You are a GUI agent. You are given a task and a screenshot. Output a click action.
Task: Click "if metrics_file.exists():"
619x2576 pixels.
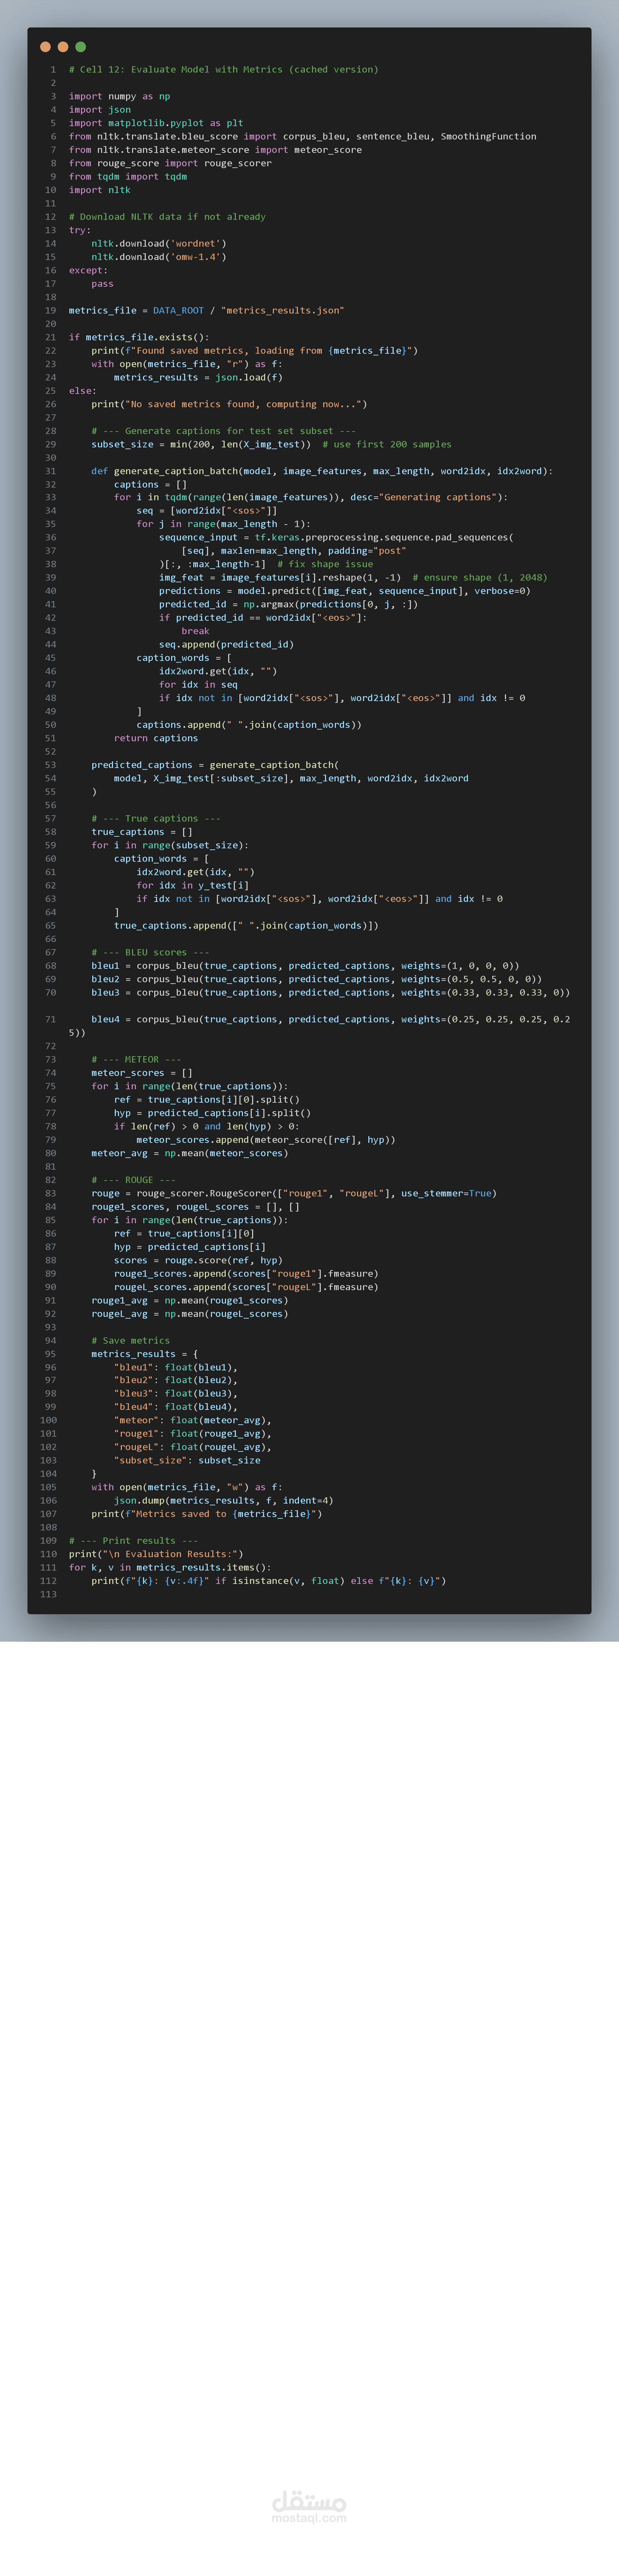[139, 337]
